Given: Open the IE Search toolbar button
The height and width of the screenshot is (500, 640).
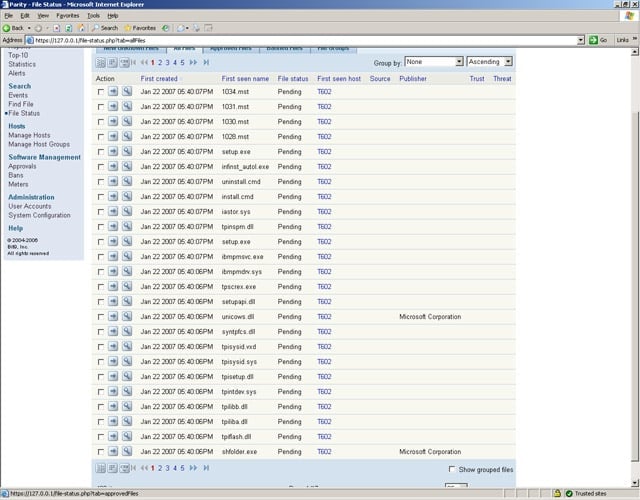Looking at the screenshot, I should (105, 28).
